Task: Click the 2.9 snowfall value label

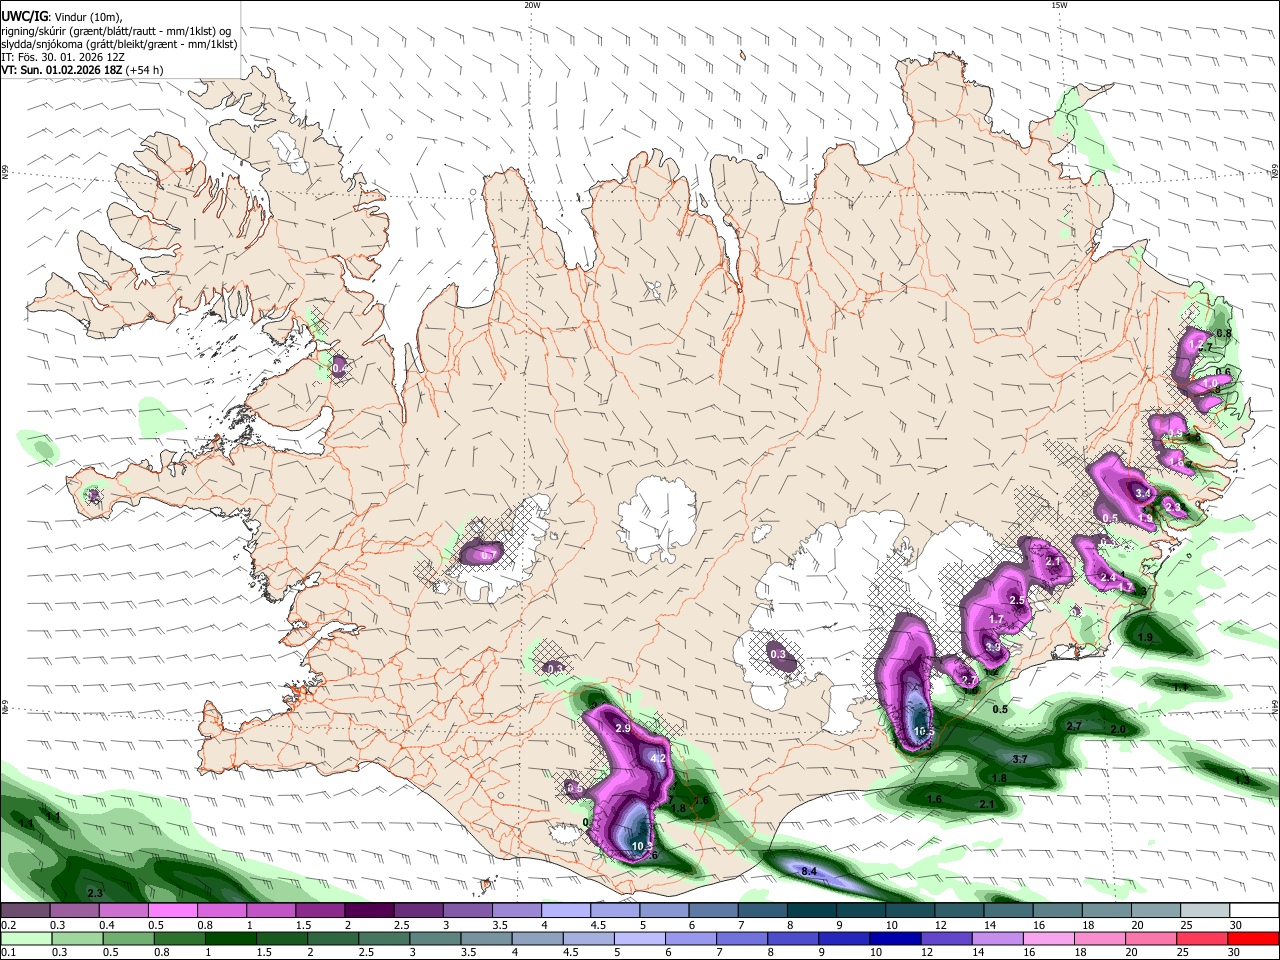Action: point(623,729)
